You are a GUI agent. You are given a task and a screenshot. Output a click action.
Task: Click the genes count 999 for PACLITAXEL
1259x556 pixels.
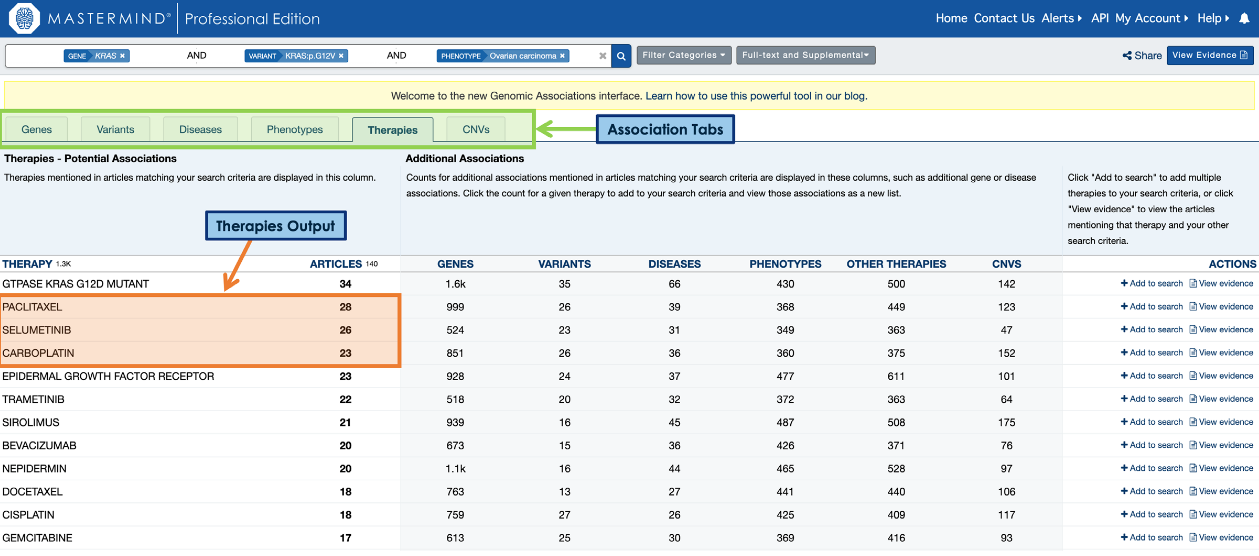point(455,307)
